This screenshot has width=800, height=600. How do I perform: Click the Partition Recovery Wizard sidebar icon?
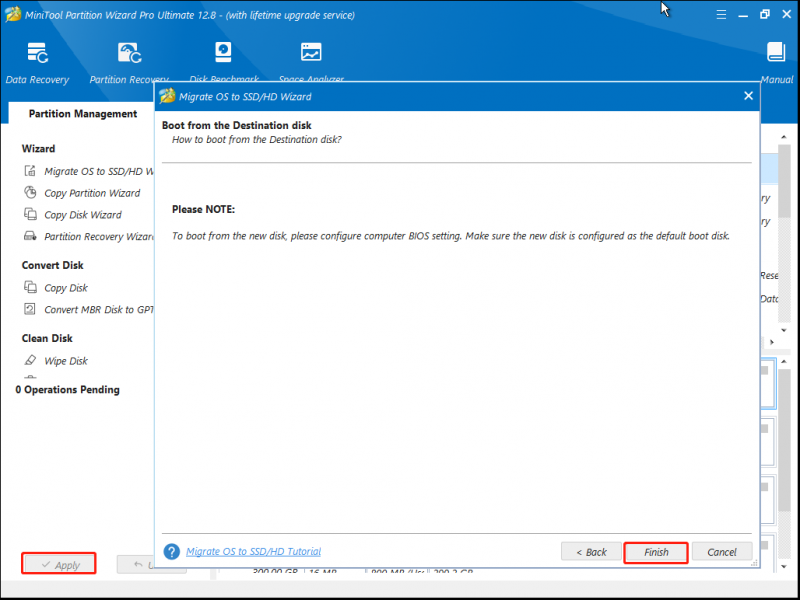click(x=30, y=236)
